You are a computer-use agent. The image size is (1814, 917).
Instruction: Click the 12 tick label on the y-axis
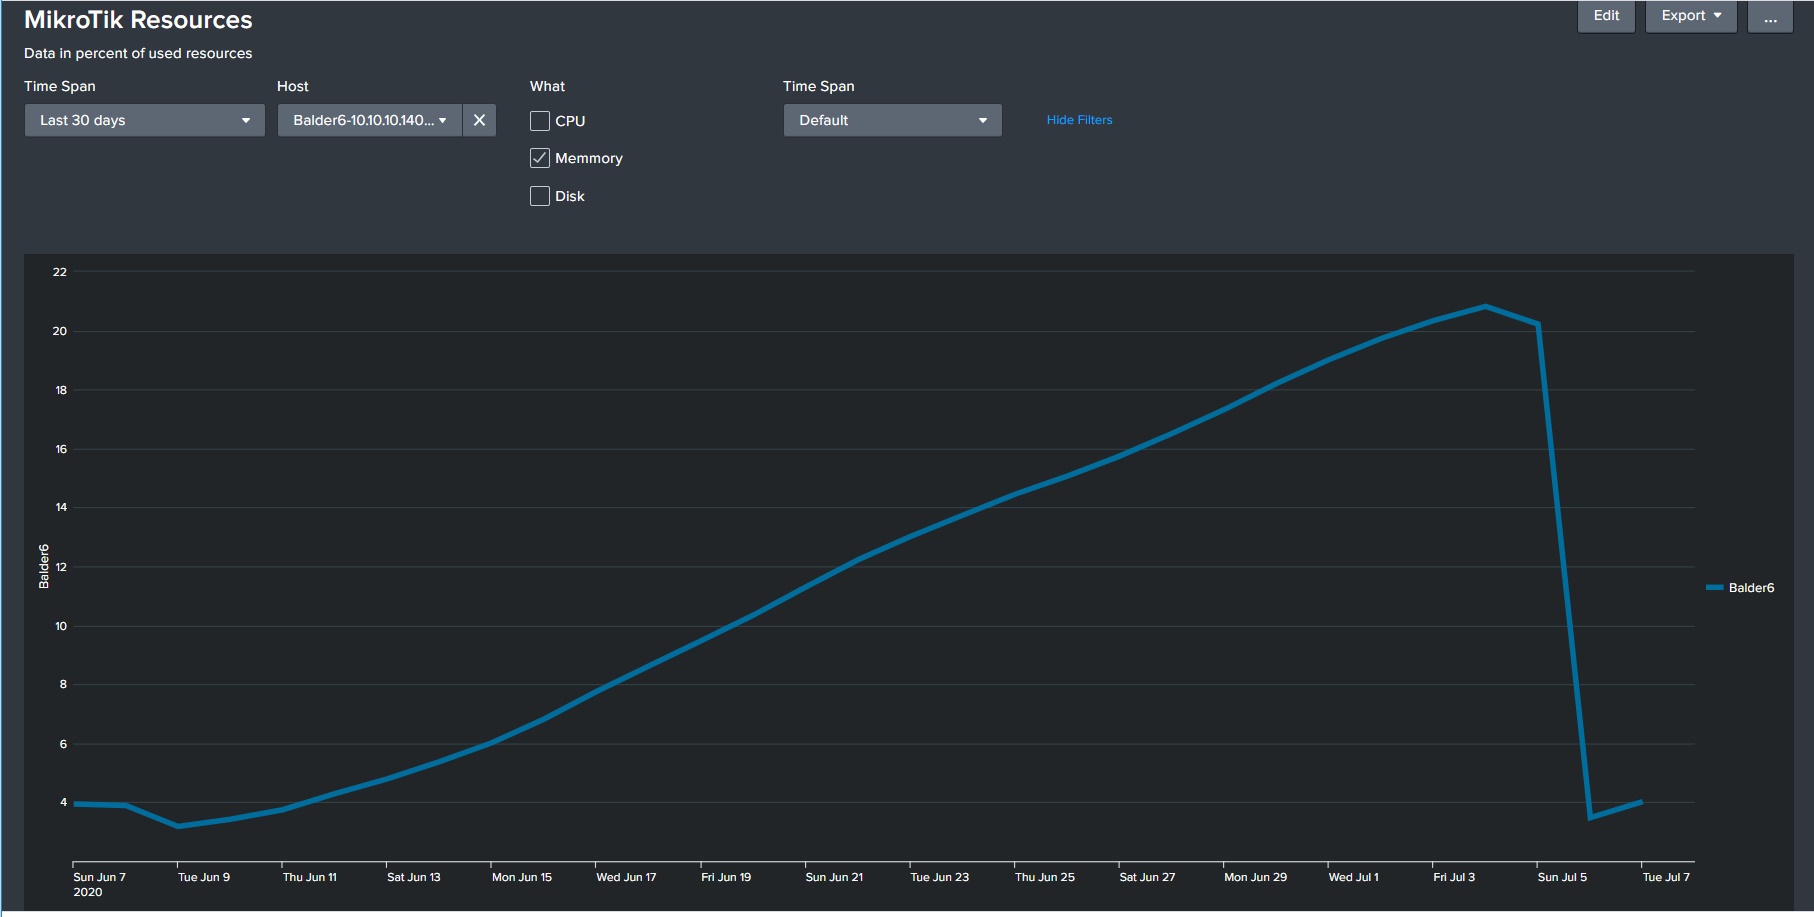[61, 567]
